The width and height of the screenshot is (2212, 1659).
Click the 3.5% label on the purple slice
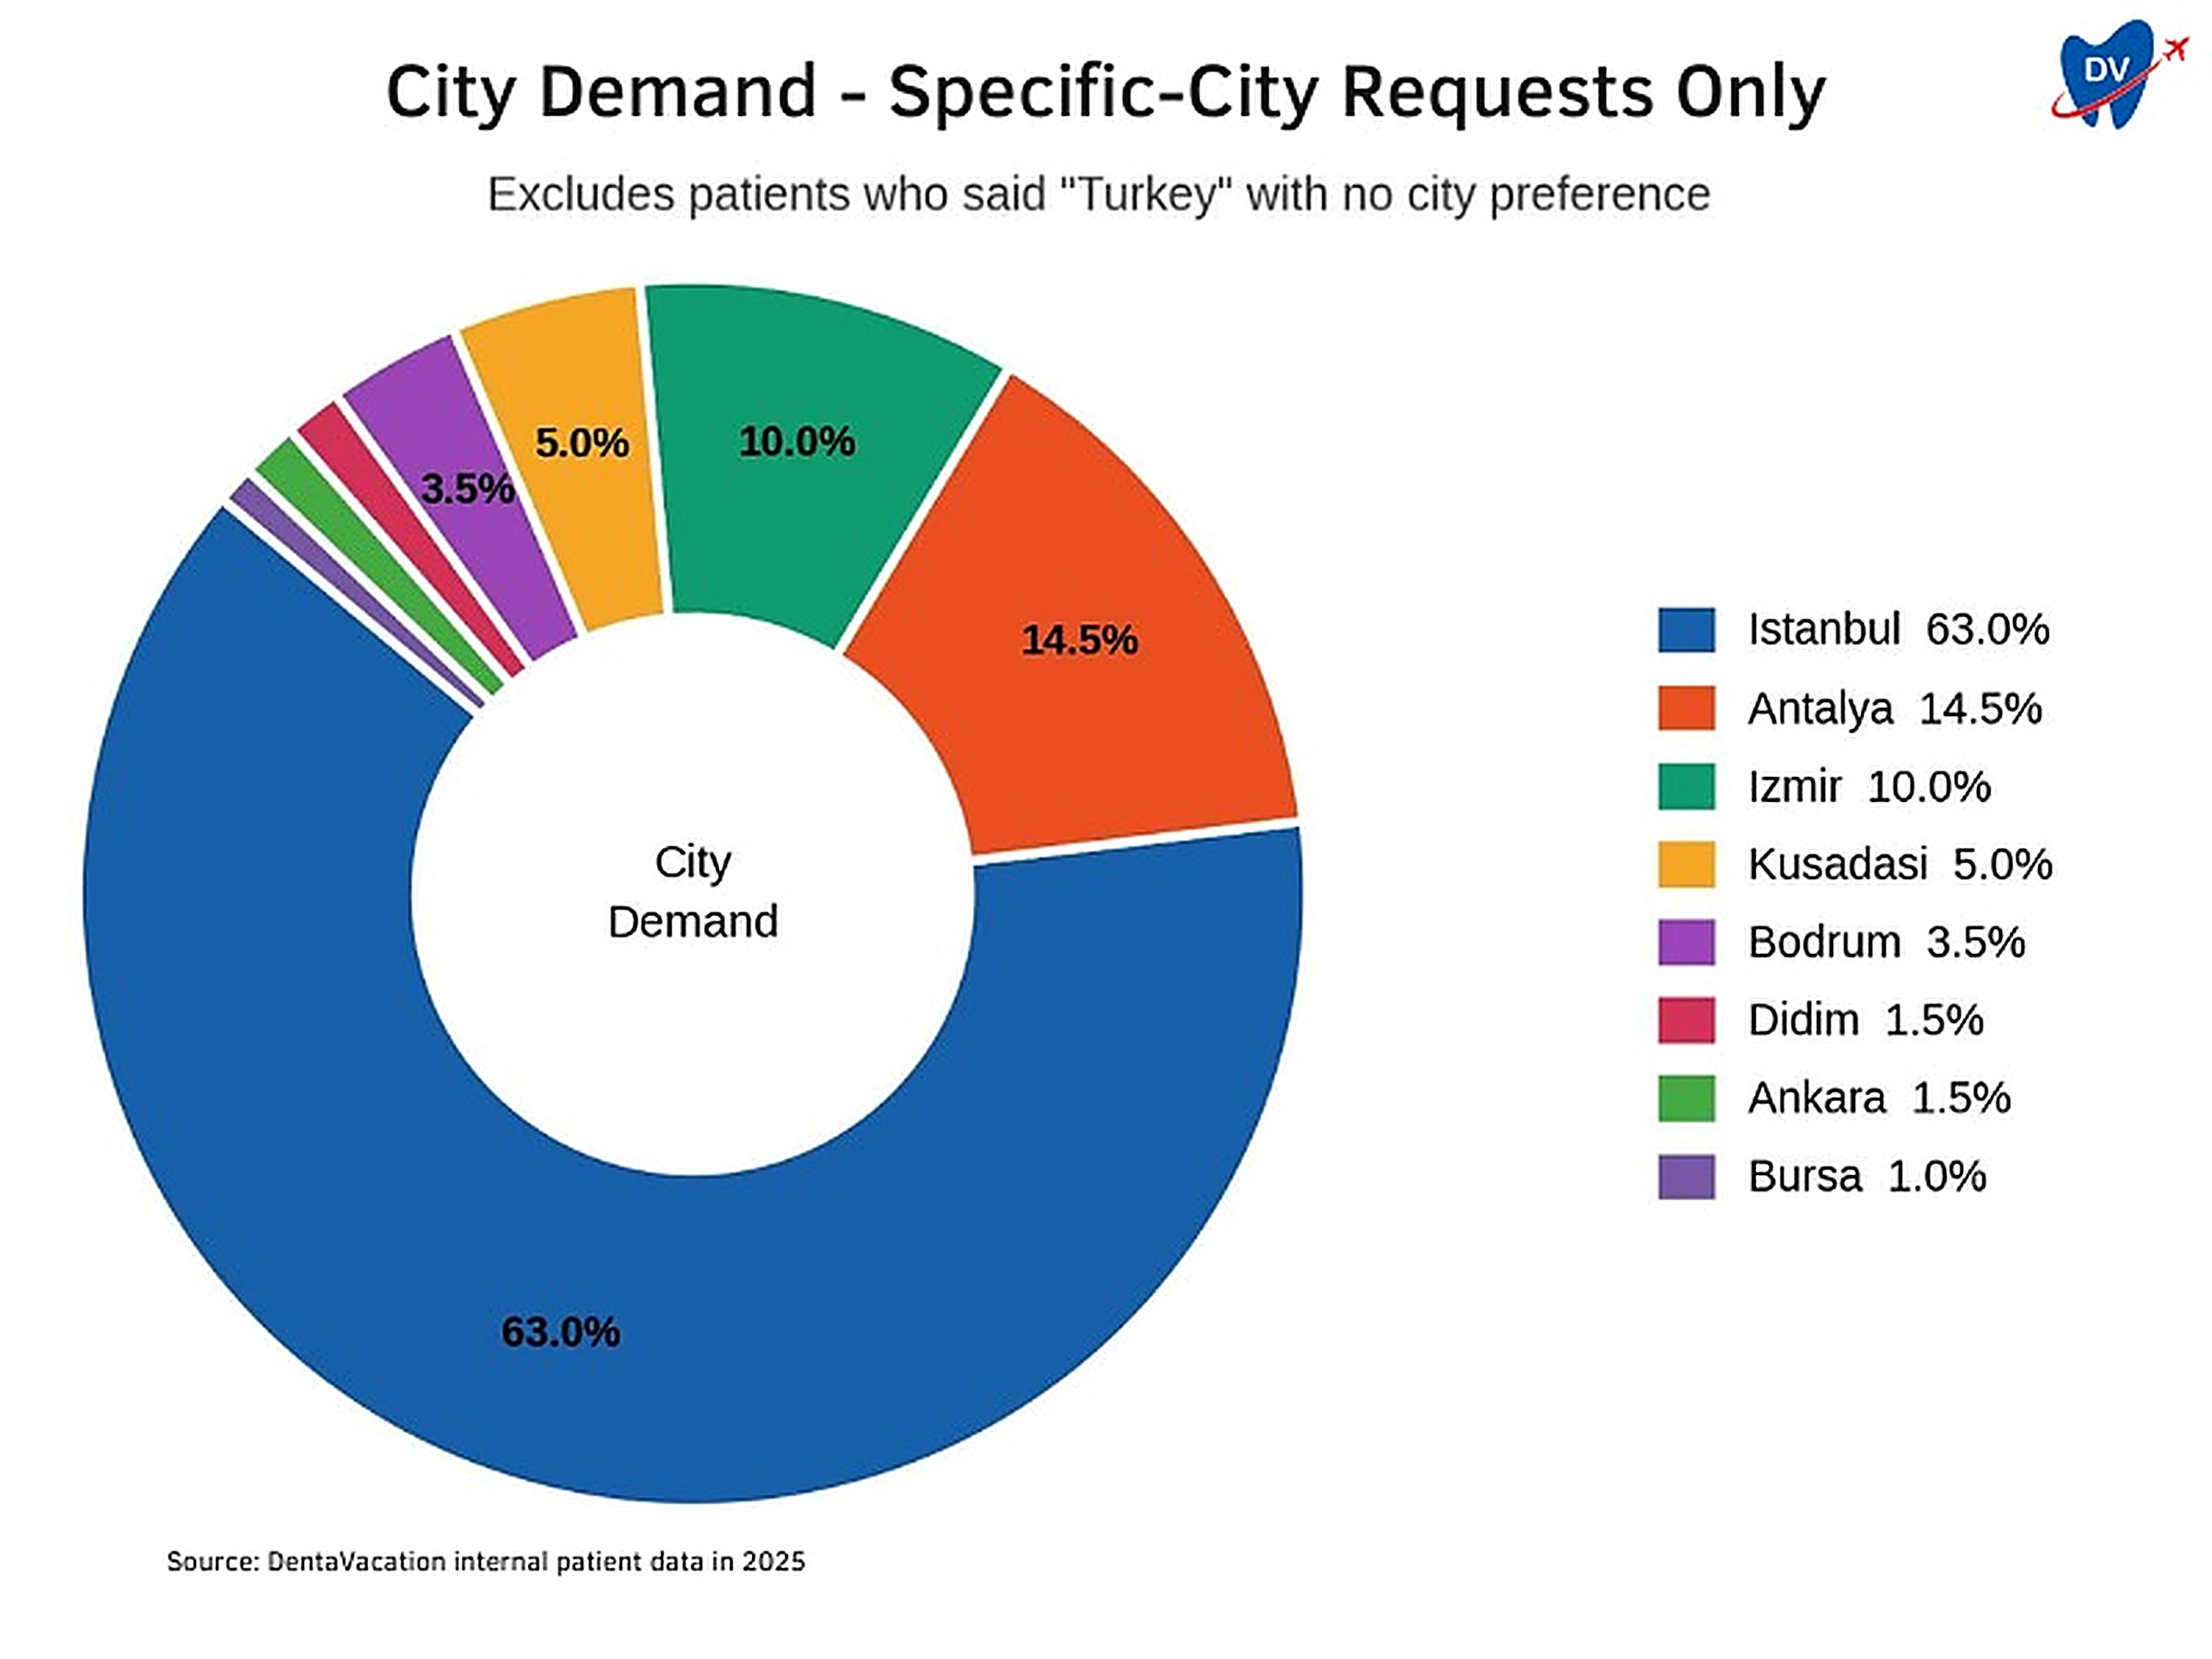[x=467, y=489]
